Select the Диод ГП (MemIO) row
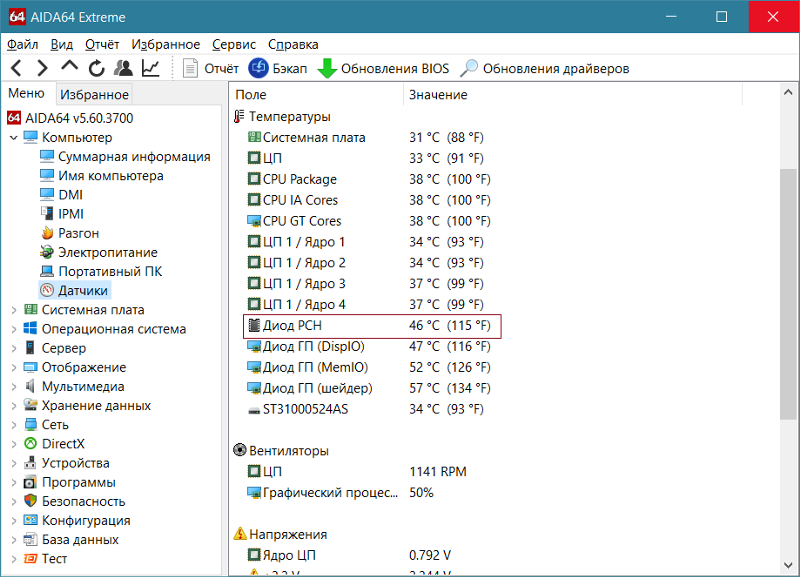 point(369,367)
